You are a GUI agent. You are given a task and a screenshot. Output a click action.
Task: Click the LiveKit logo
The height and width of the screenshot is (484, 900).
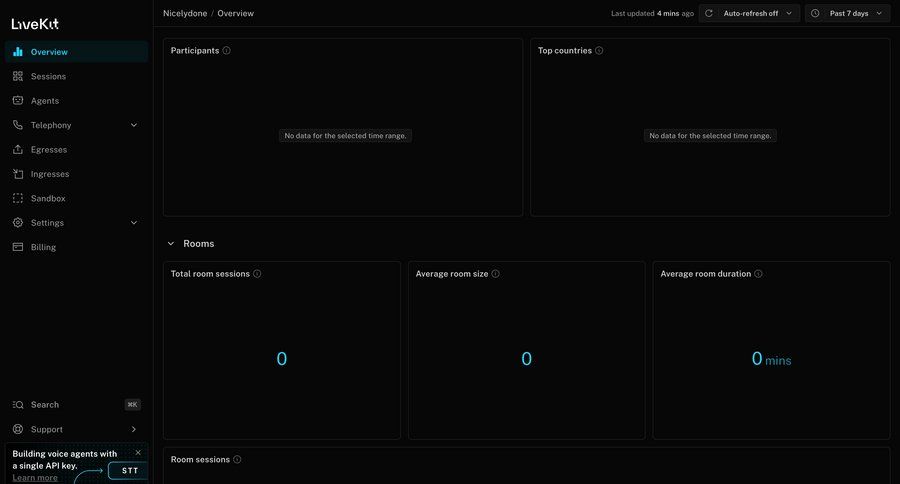(35, 24)
